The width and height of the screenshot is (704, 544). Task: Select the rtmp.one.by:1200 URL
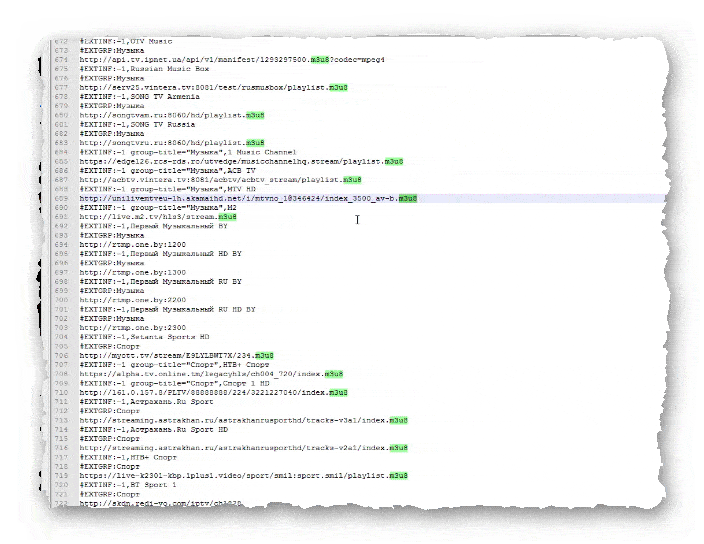tap(132, 245)
